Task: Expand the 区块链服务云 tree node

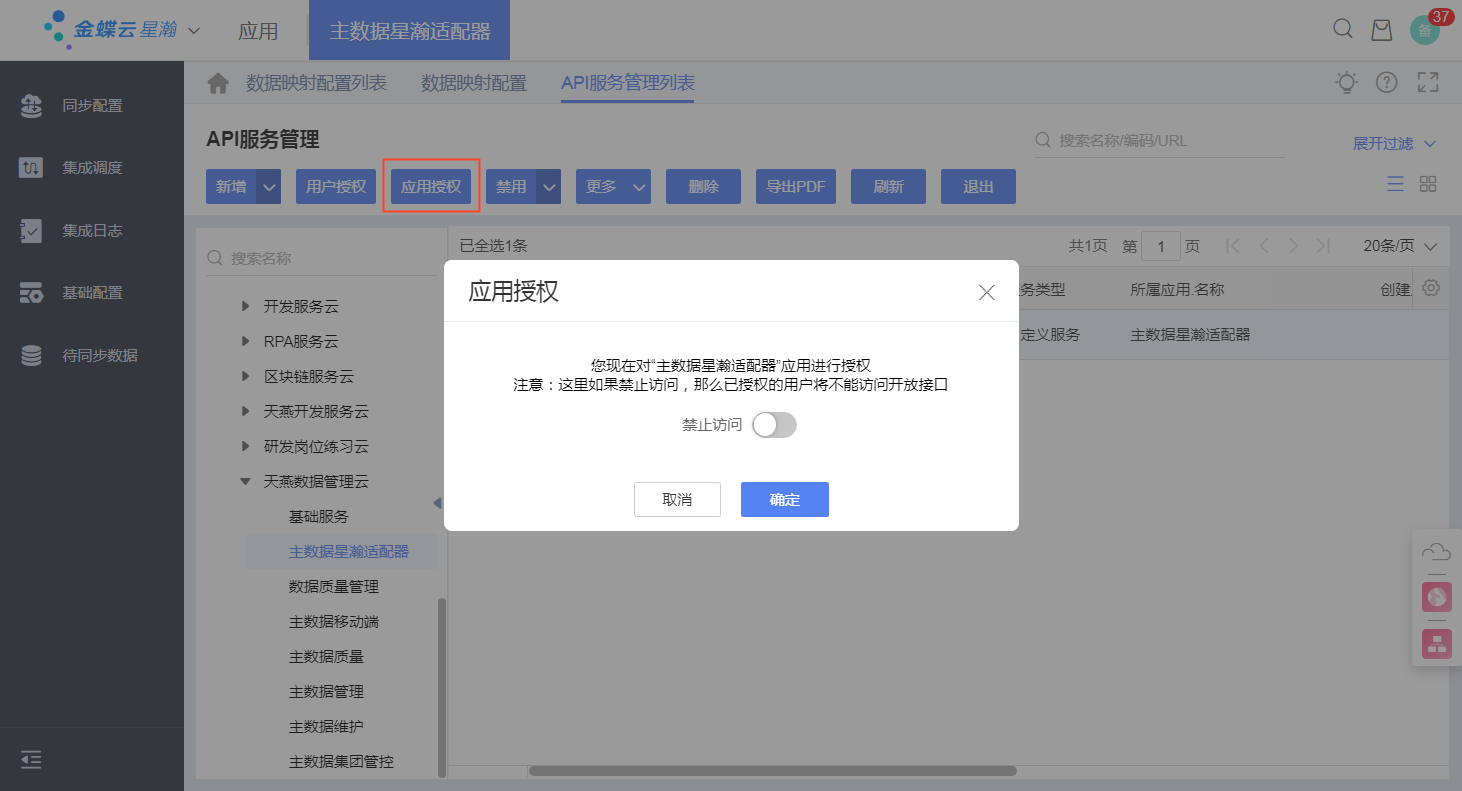Action: point(246,376)
